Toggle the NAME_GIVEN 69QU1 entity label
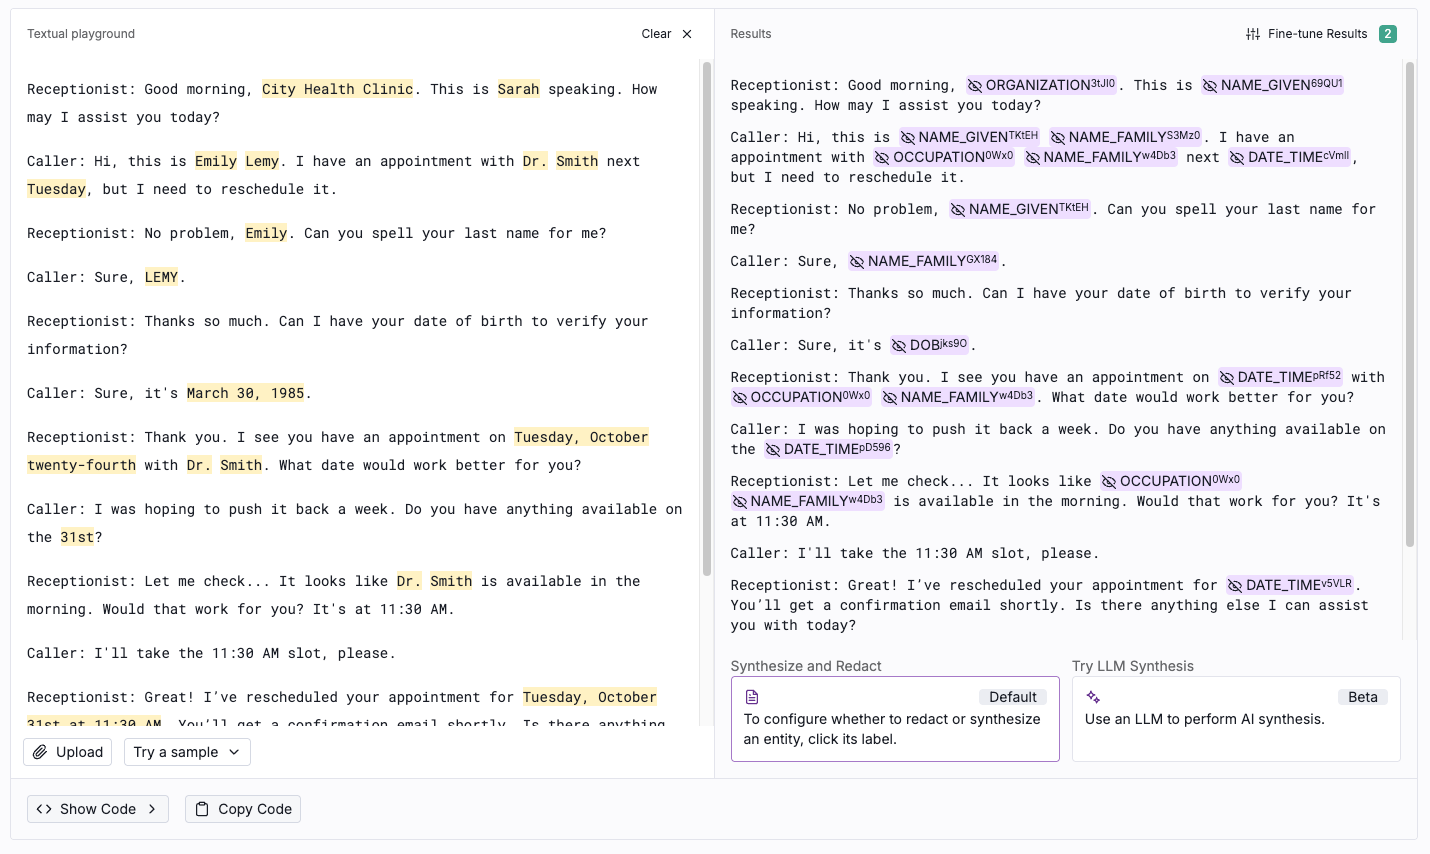The width and height of the screenshot is (1430, 854). click(1272, 86)
